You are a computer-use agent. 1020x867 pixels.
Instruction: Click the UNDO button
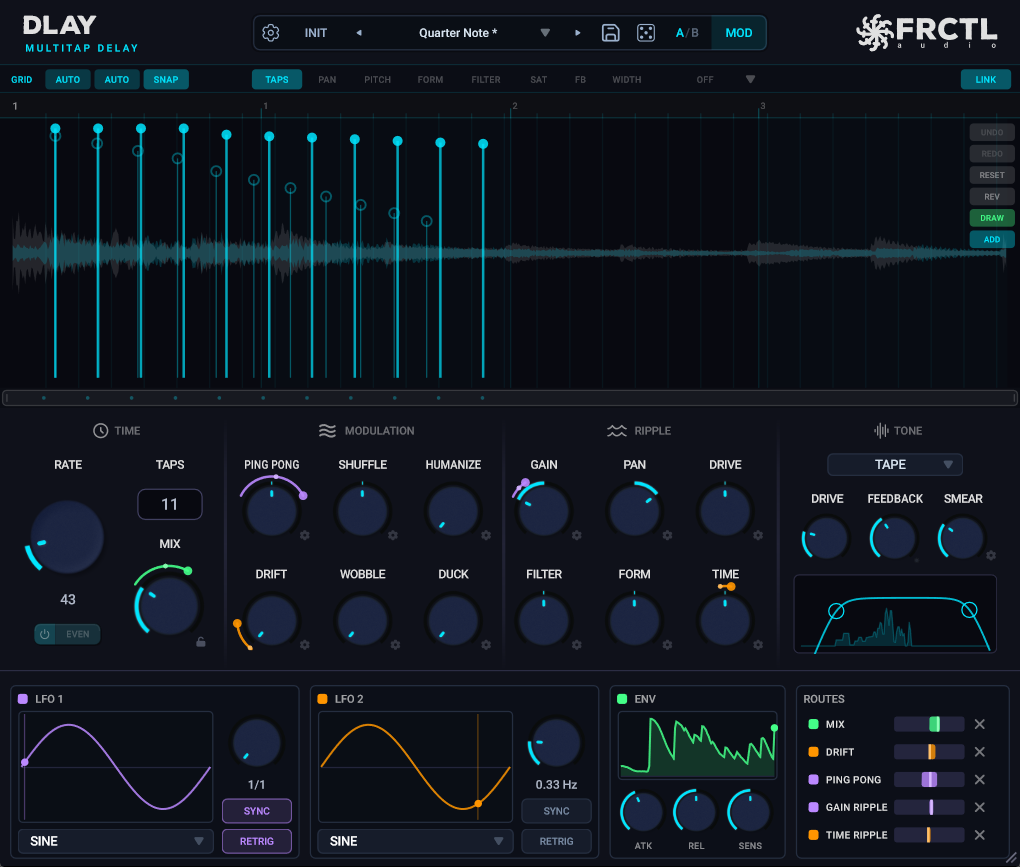992,132
